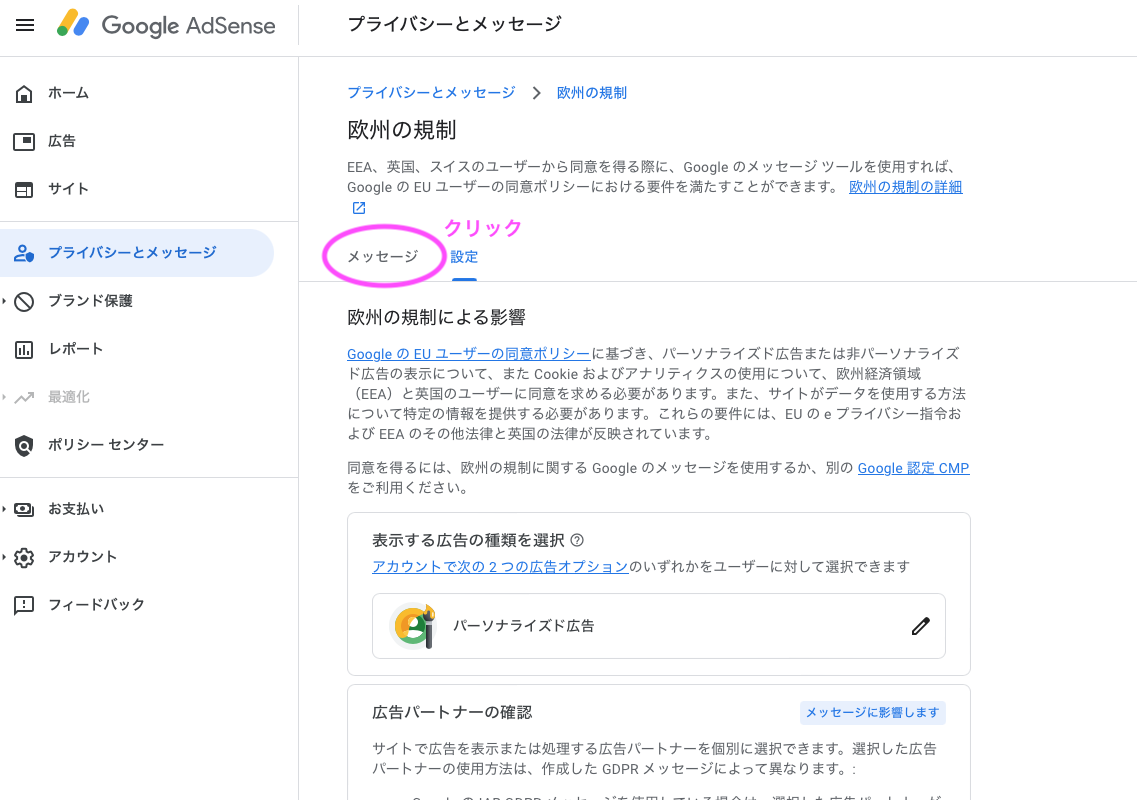Viewport: 1137px width, 800px height.
Task: Click the Ads (広告) sidebar icon
Action: pos(24,141)
